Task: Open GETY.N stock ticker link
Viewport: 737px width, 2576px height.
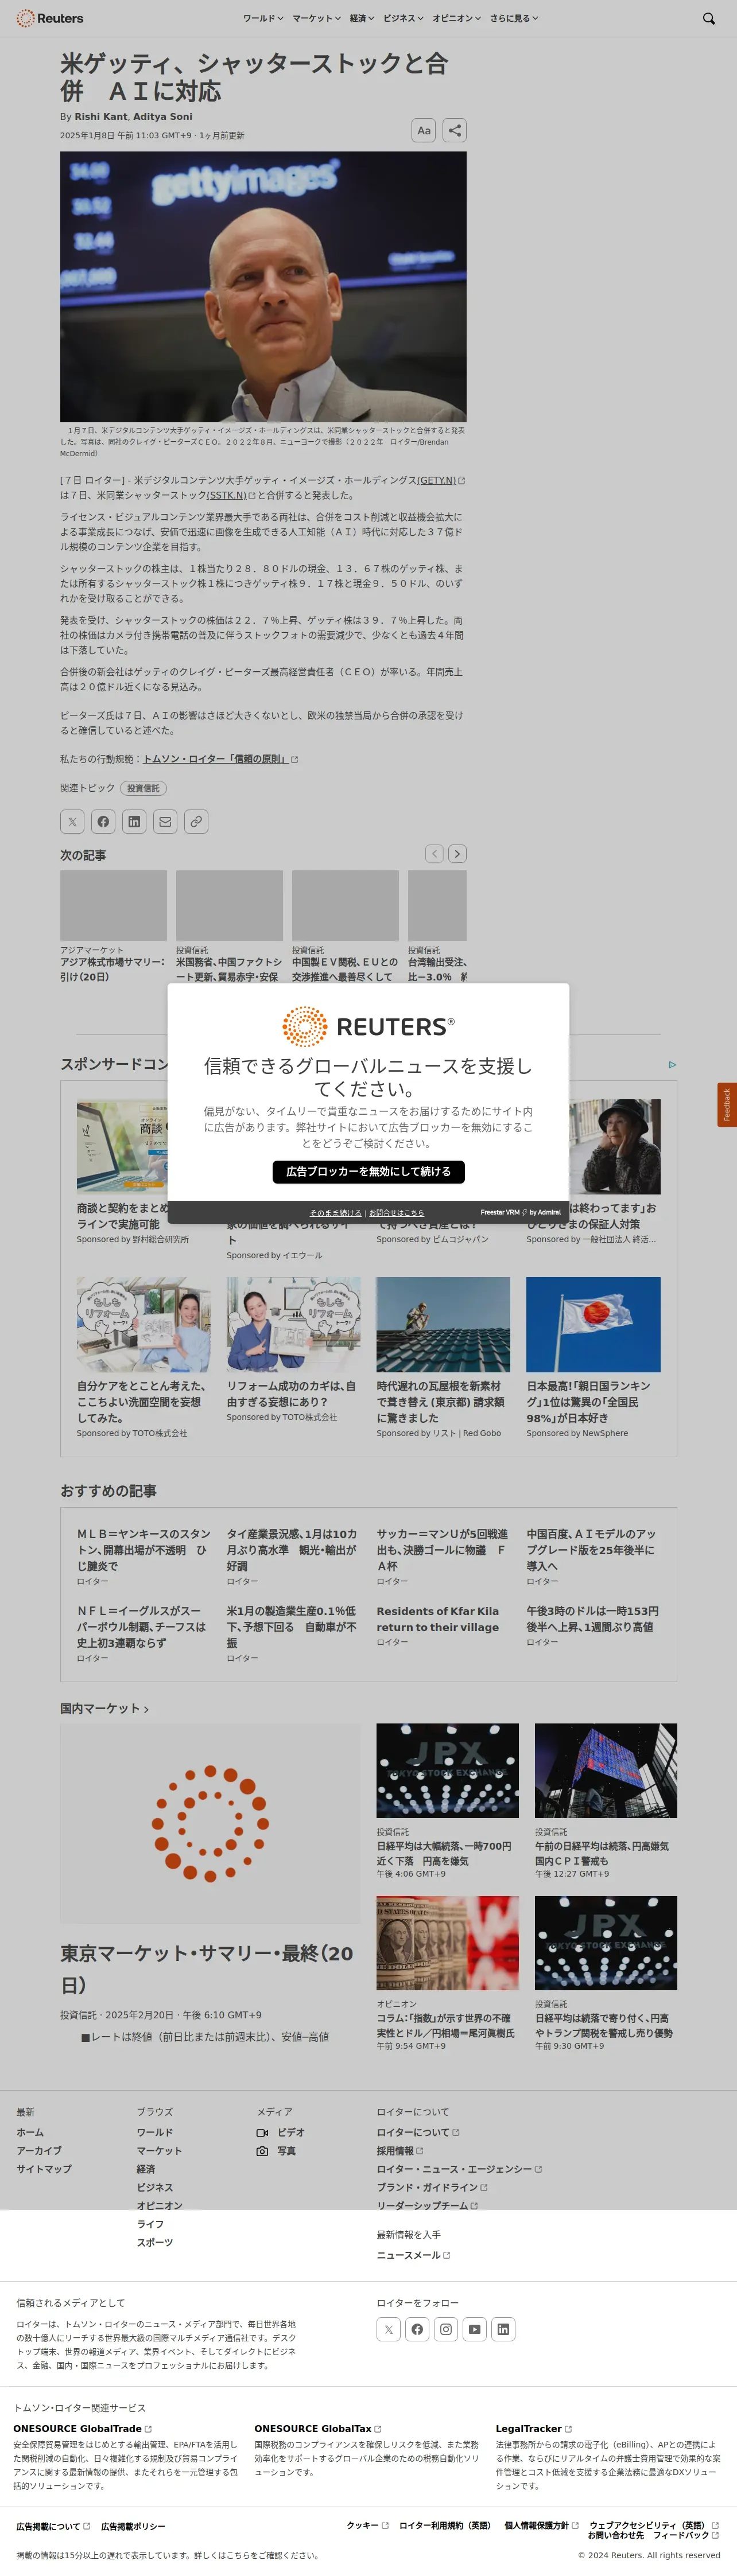Action: 440,481
